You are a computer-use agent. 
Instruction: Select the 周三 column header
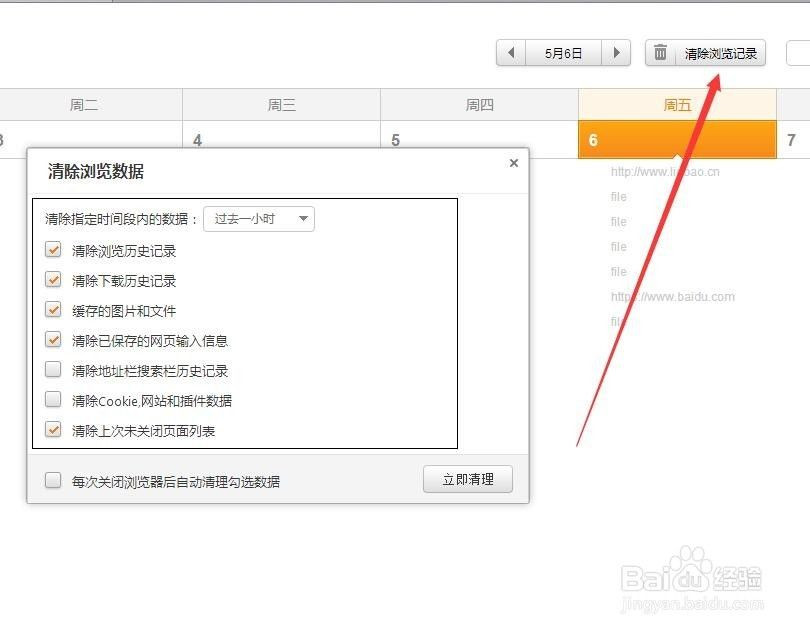[281, 105]
